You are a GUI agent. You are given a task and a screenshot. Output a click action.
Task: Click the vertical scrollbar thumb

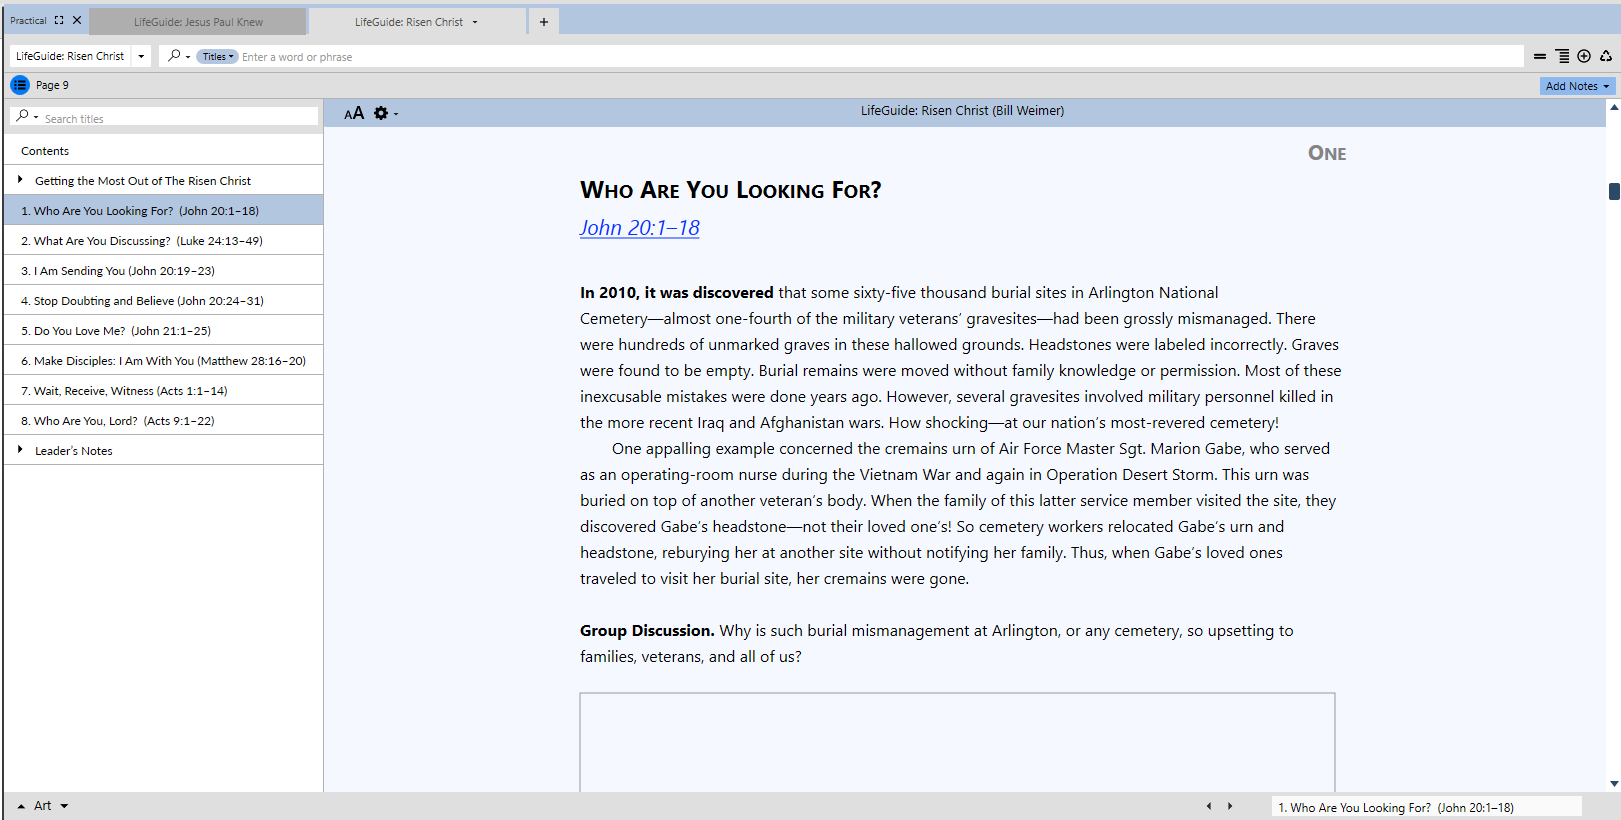point(1614,191)
